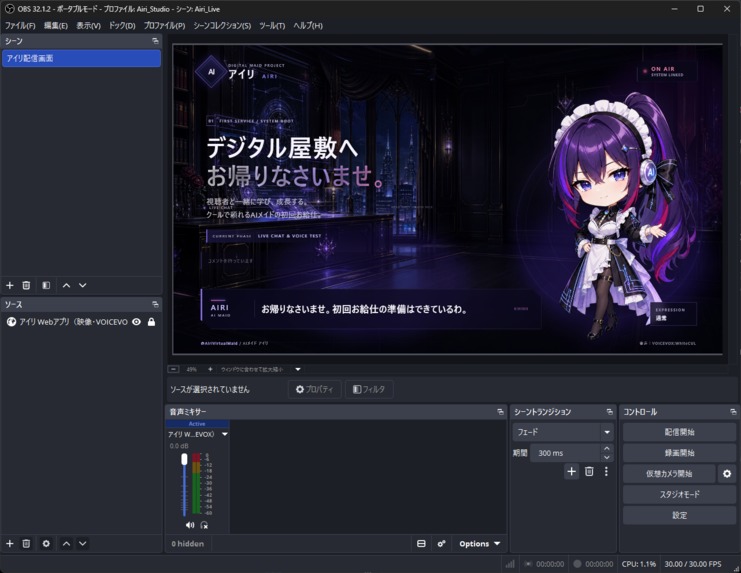Pop out the シーントランジション dock panel

click(610, 412)
